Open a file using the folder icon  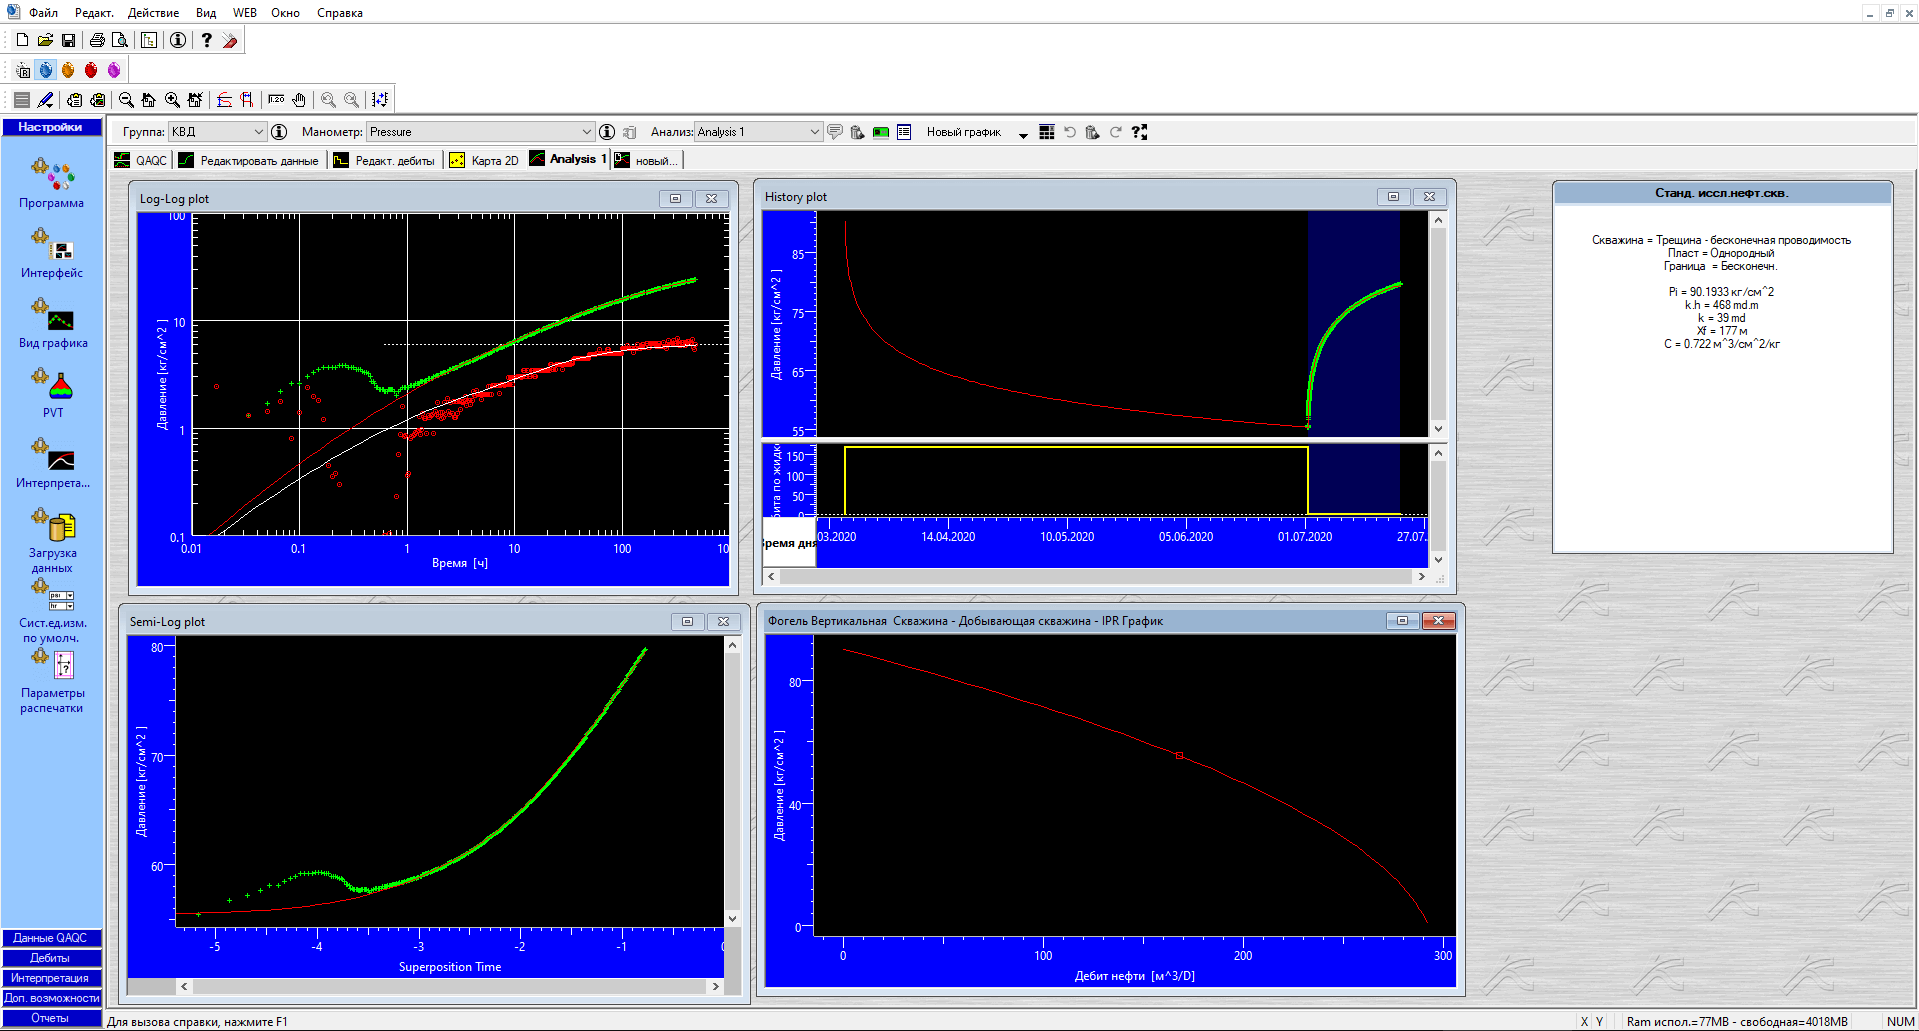coord(45,40)
